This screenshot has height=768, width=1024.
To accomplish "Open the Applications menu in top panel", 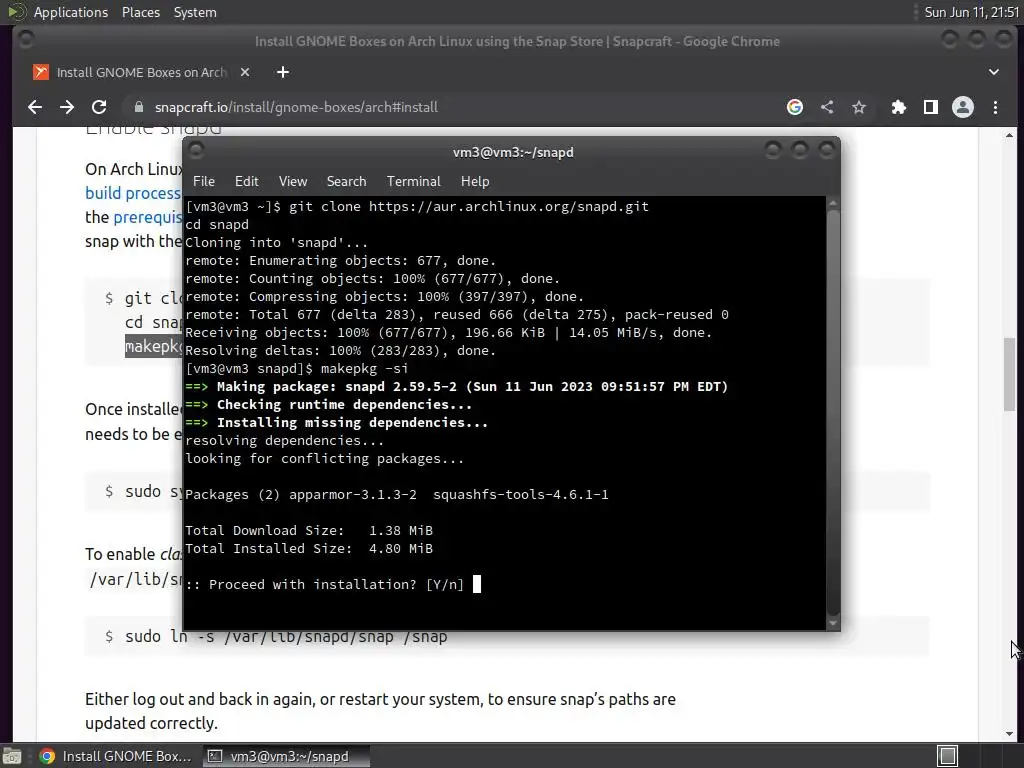I will click(x=71, y=12).
